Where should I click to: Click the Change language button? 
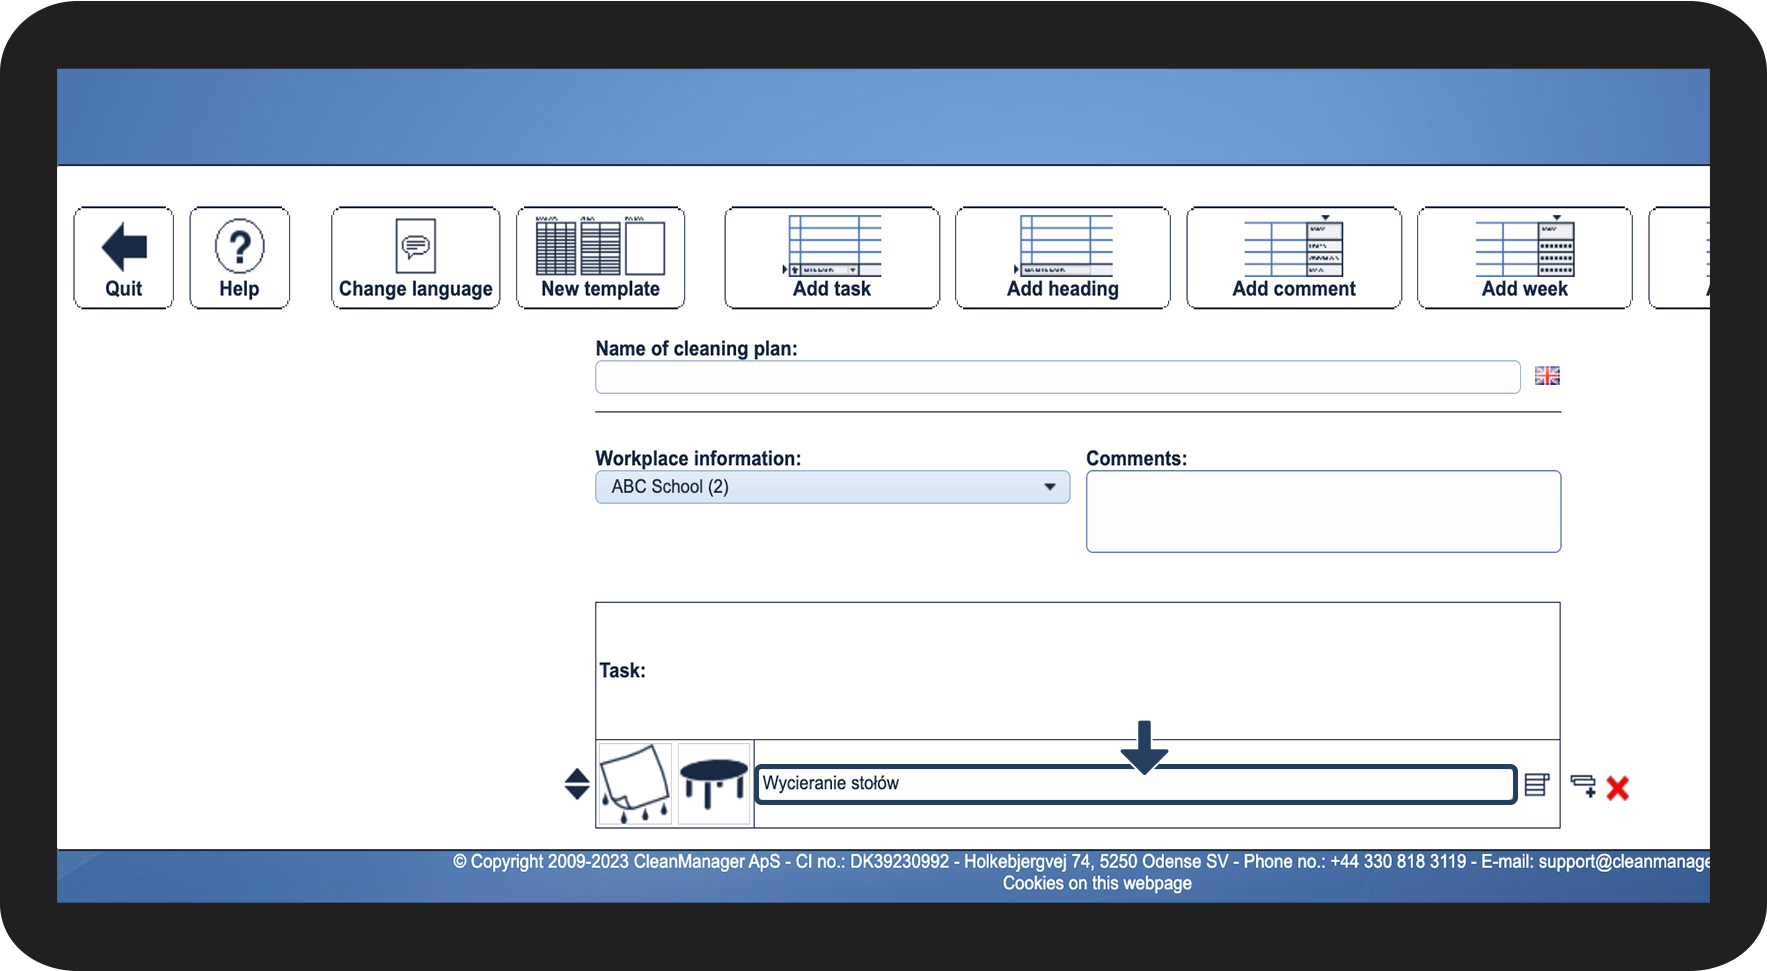[x=416, y=258]
